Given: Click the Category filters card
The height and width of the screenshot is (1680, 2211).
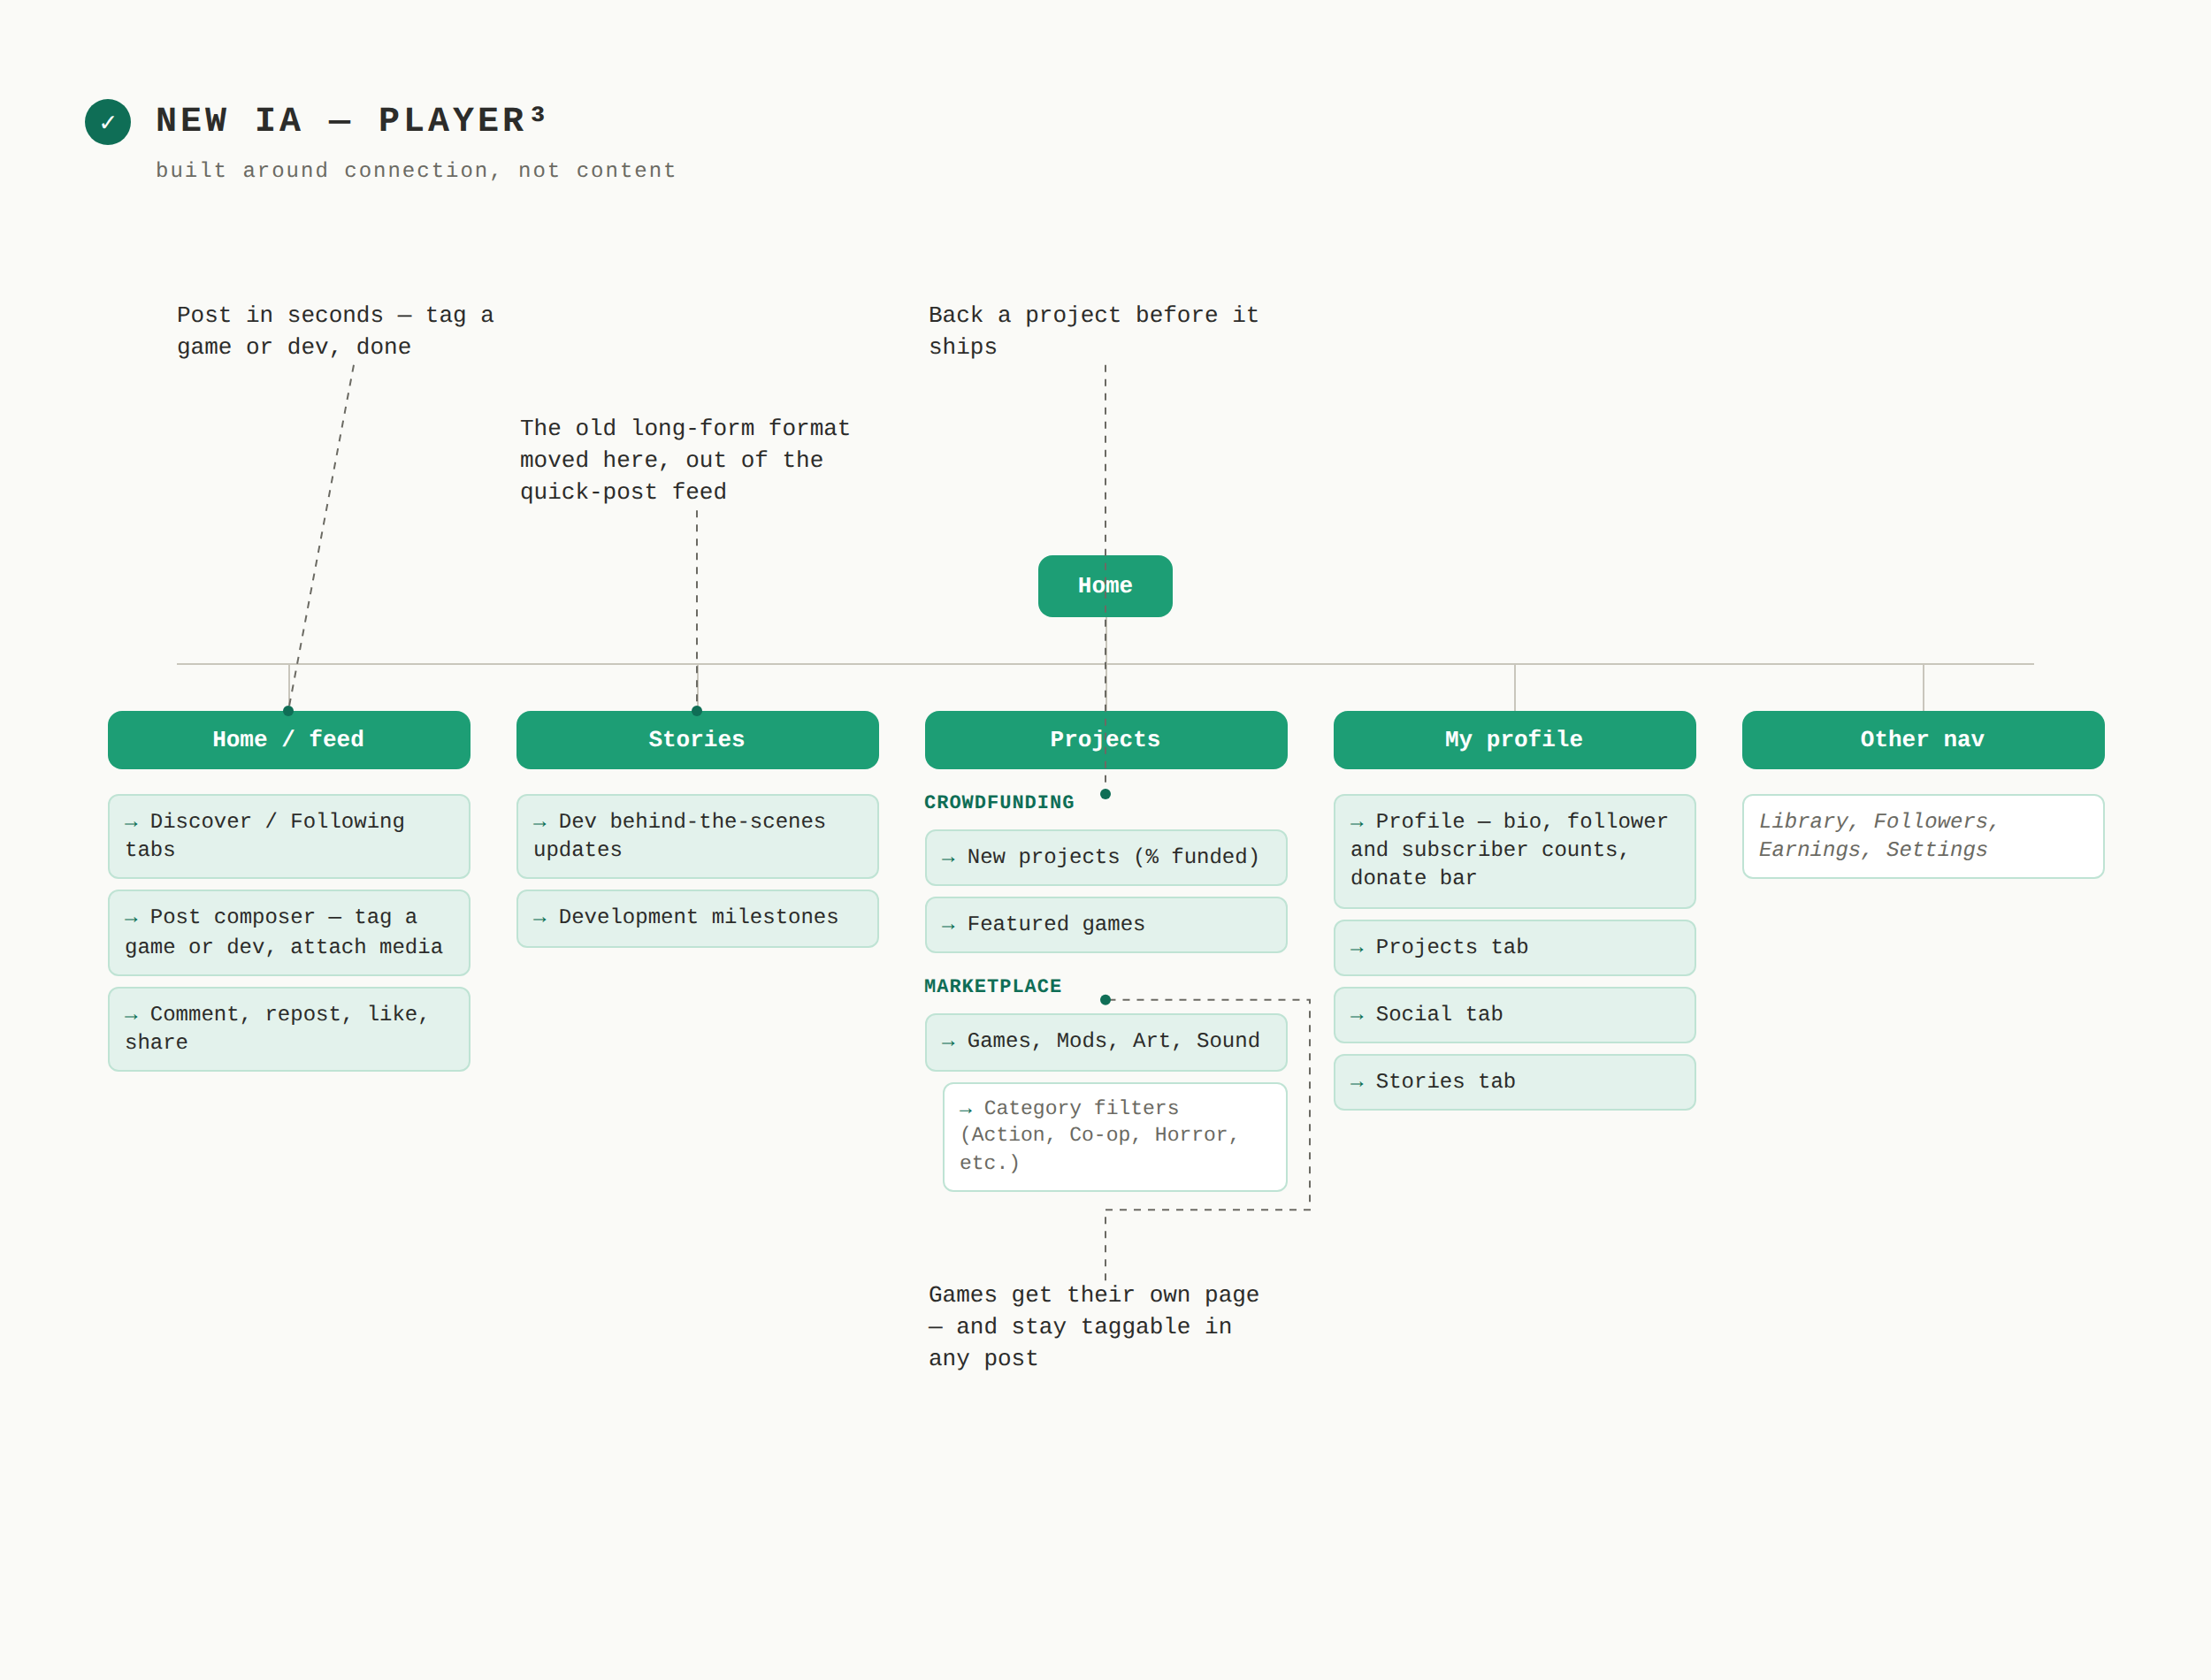Looking at the screenshot, I should pyautogui.click(x=1115, y=1137).
